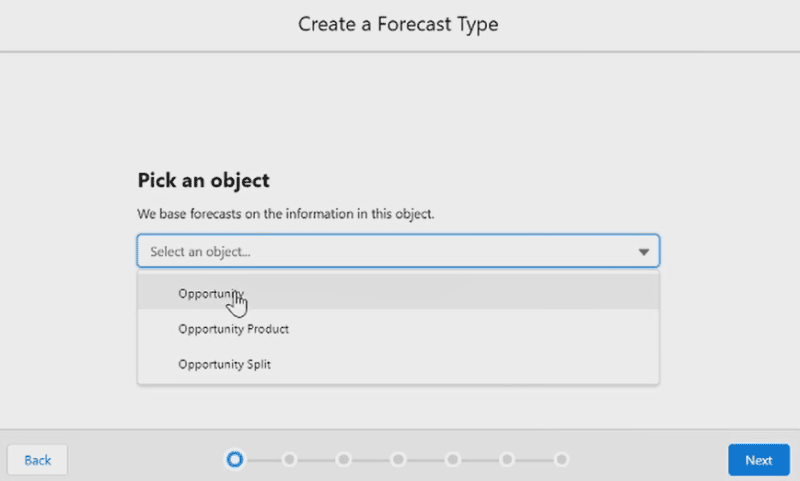Click the progress line between steps one and two
The width and height of the screenshot is (800, 481).
[x=263, y=460]
